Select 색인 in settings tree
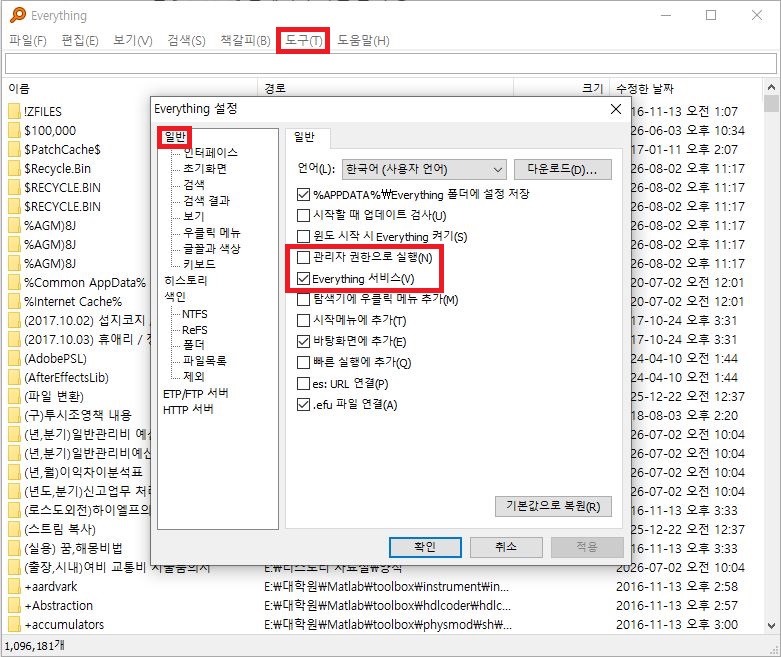Viewport: 781px width, 657px height. click(x=175, y=296)
